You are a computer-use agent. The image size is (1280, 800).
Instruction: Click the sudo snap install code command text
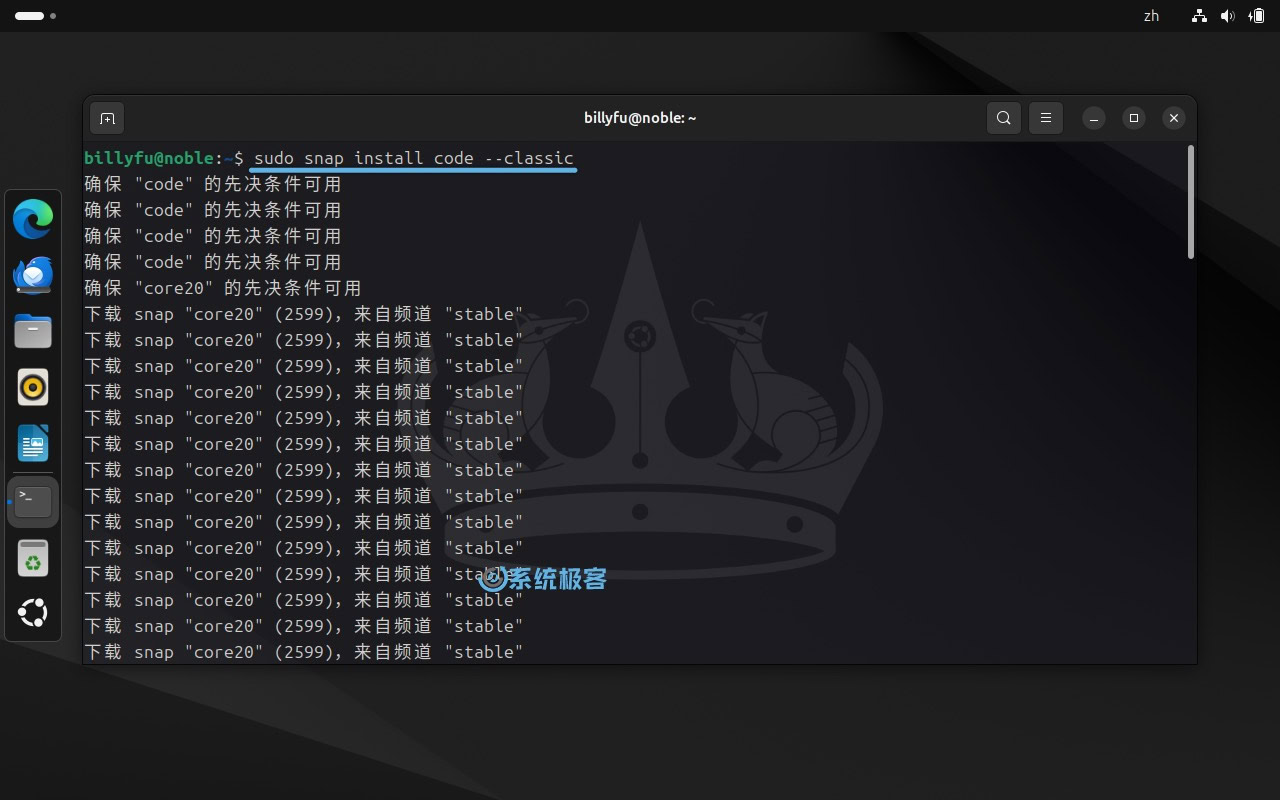[414, 158]
